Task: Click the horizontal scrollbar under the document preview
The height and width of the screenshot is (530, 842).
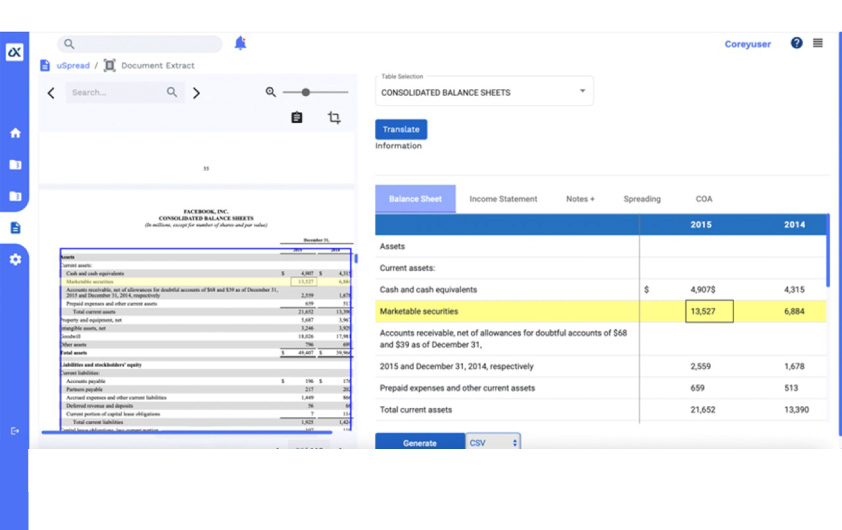Action: [x=186, y=432]
